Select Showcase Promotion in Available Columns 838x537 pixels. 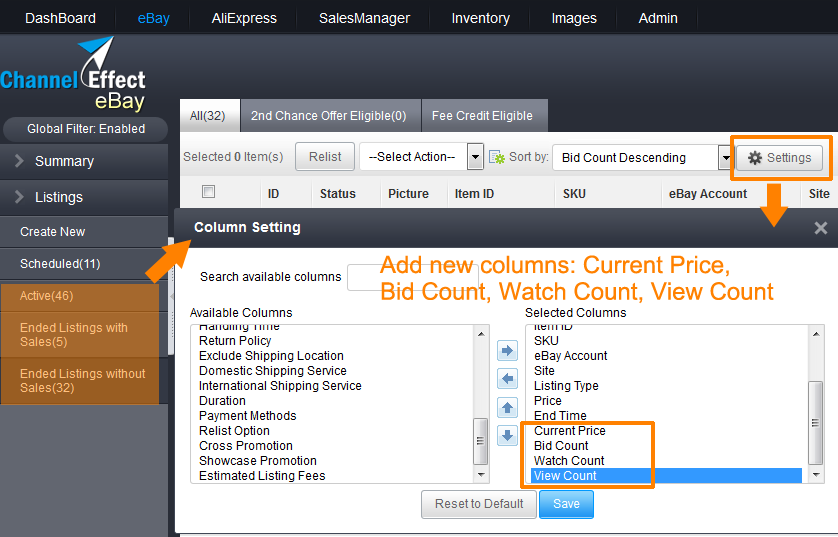click(258, 461)
